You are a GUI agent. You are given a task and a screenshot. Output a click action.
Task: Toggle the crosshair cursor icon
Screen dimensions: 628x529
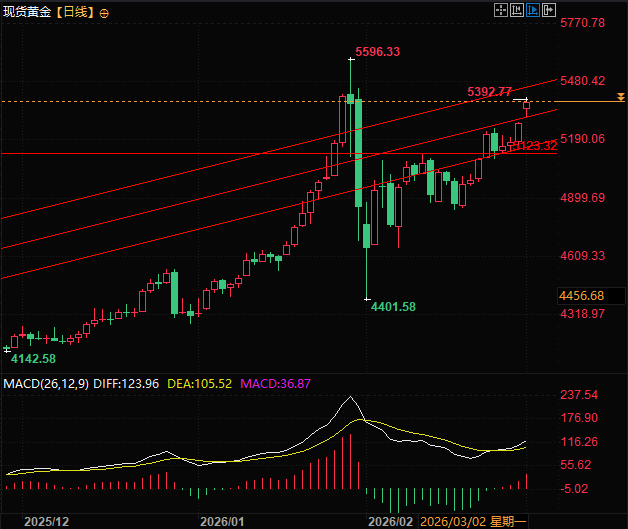tap(501, 10)
